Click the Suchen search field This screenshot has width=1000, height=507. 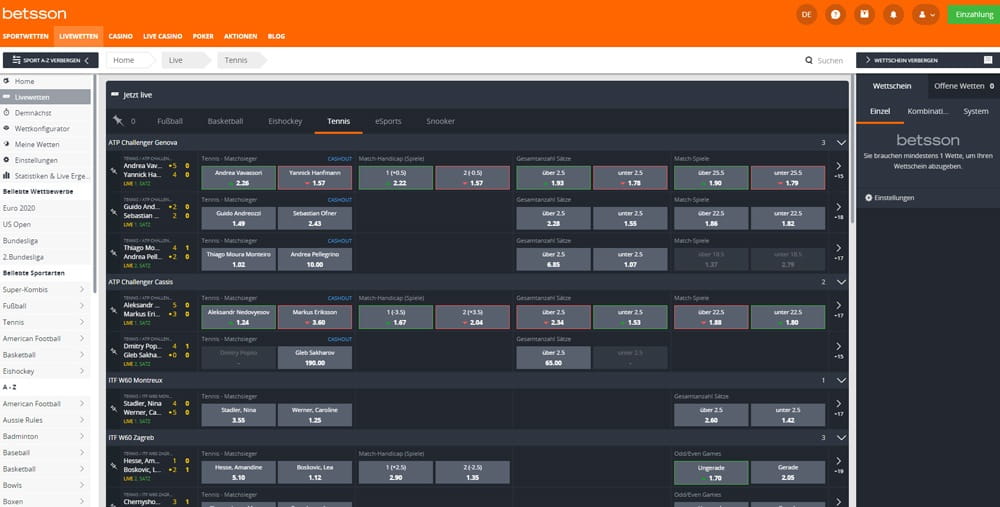pyautogui.click(x=830, y=61)
